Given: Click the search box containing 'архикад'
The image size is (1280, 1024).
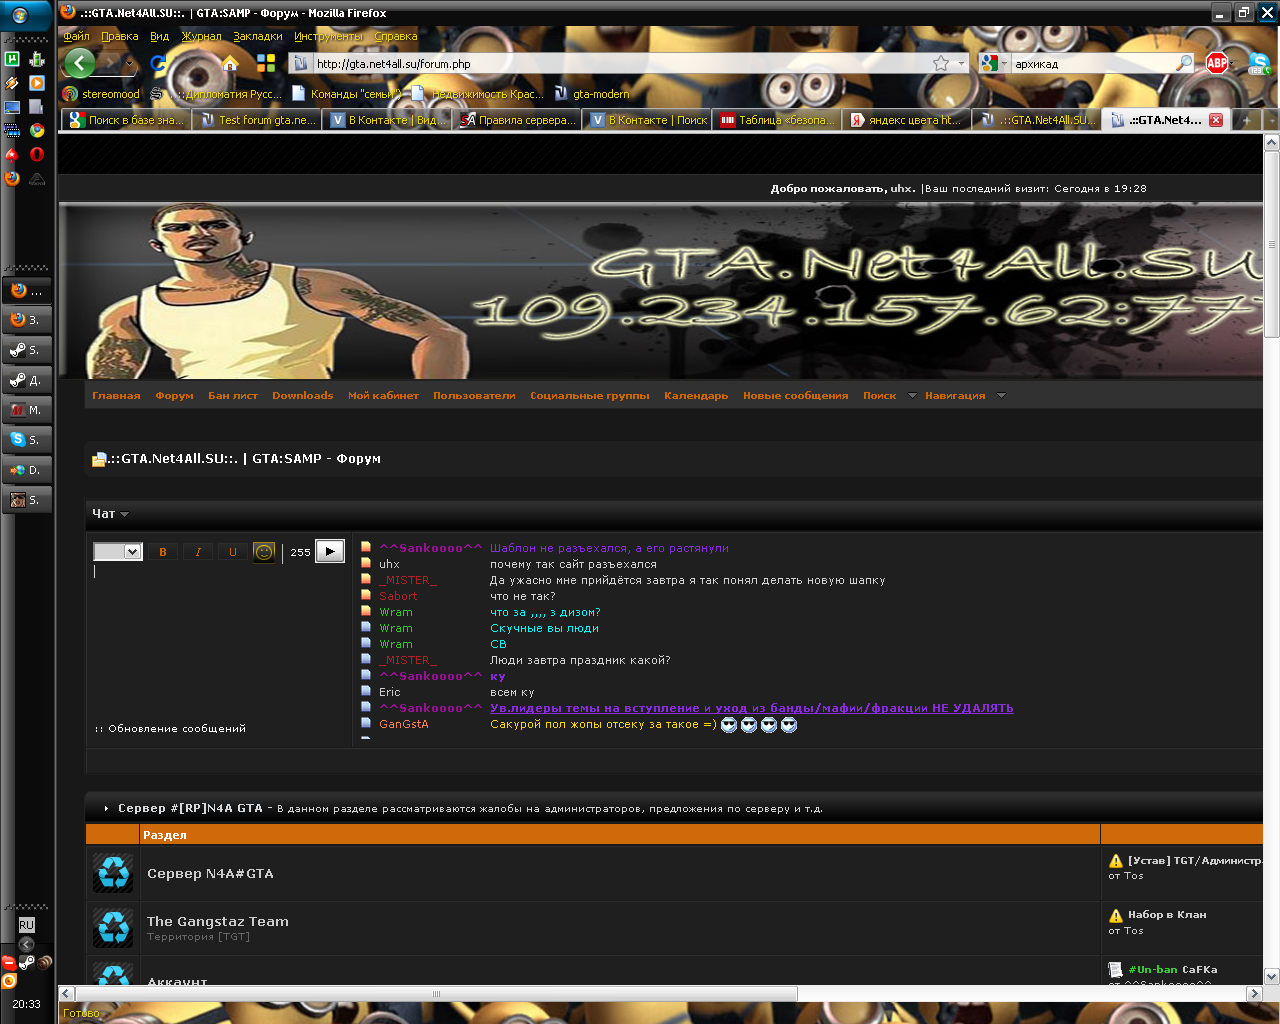Looking at the screenshot, I should click(1093, 63).
